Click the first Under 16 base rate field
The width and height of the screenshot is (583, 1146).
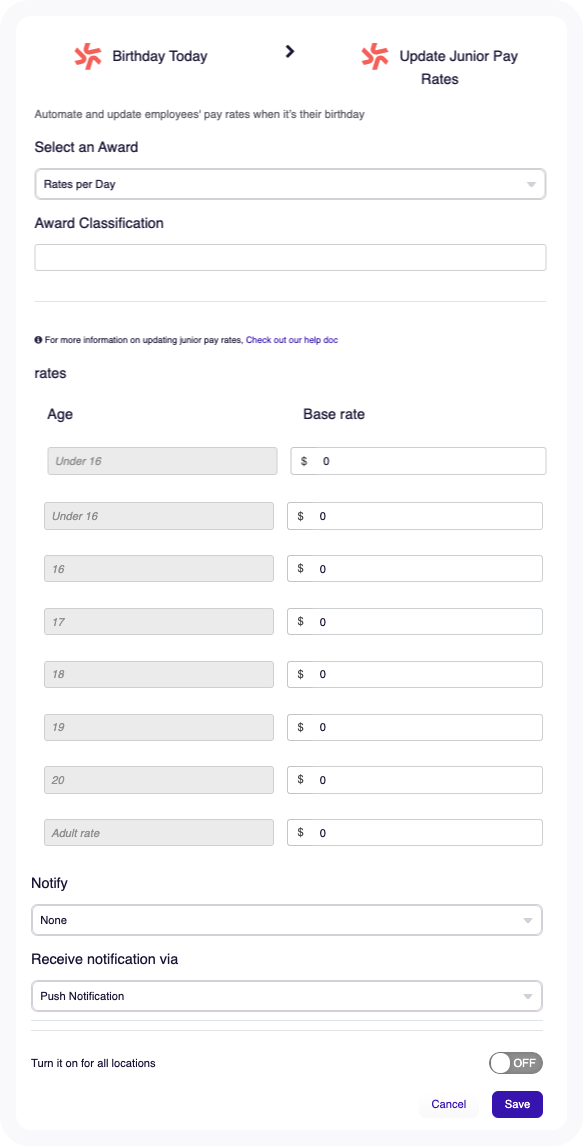[417, 461]
